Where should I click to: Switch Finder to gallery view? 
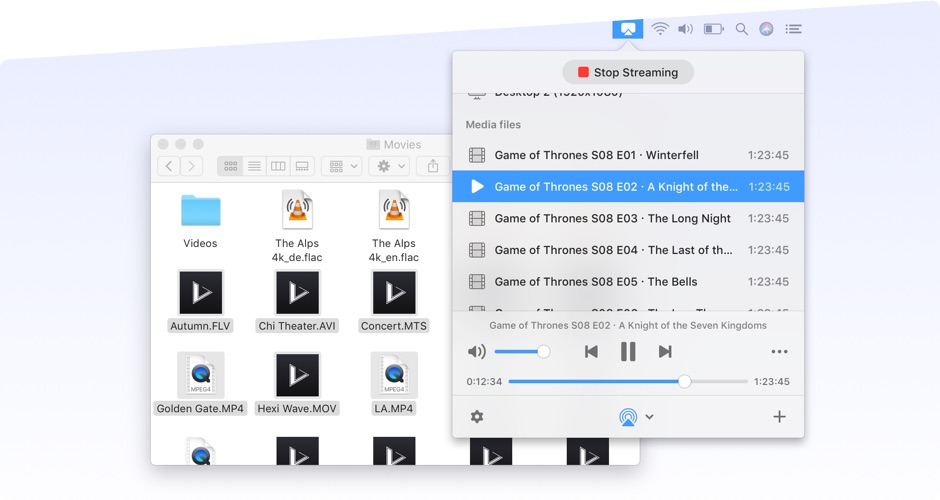(x=302, y=166)
